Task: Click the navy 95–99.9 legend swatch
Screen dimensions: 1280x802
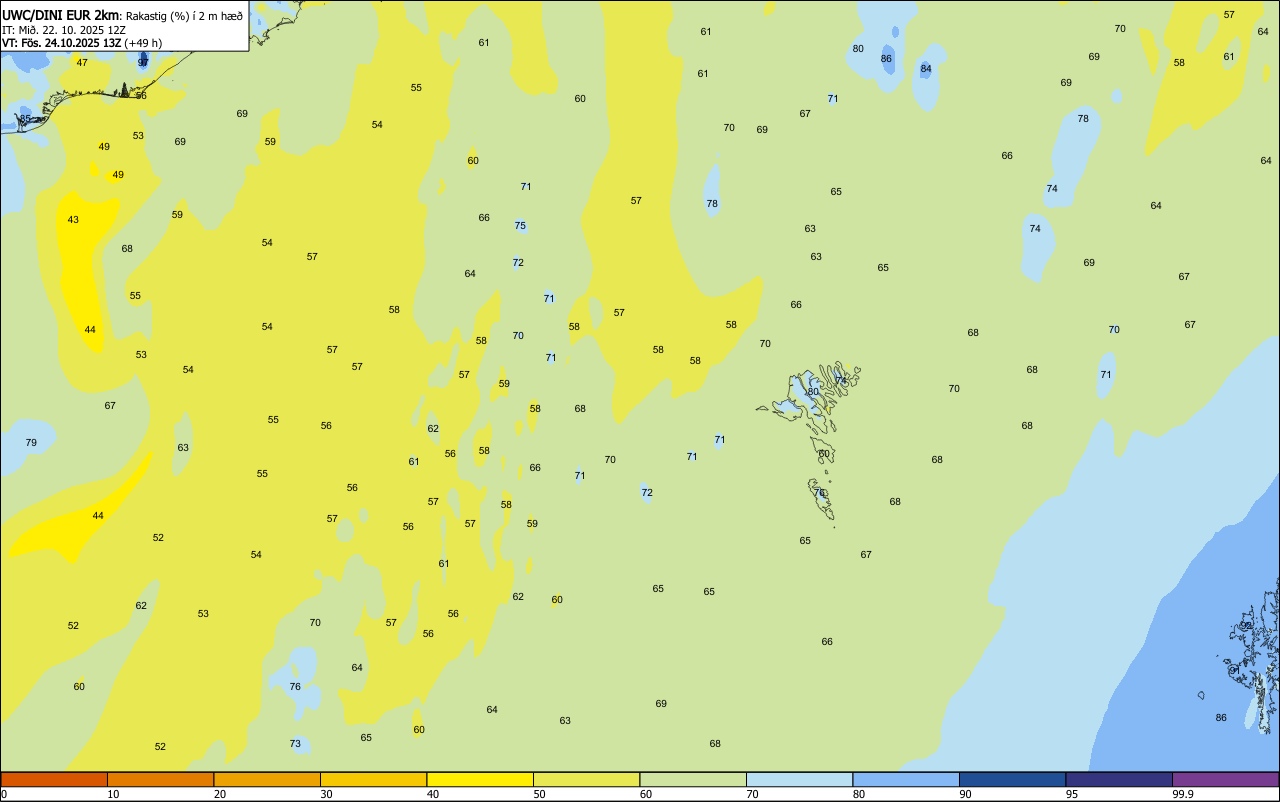Action: click(1119, 779)
